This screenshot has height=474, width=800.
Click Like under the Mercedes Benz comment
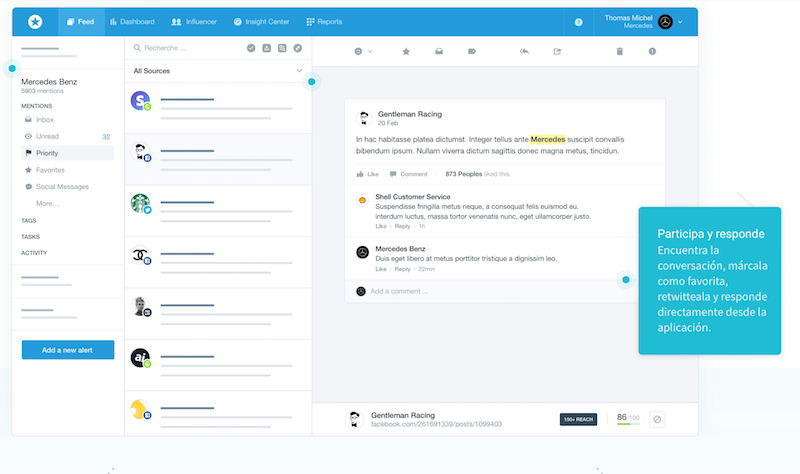tap(381, 269)
